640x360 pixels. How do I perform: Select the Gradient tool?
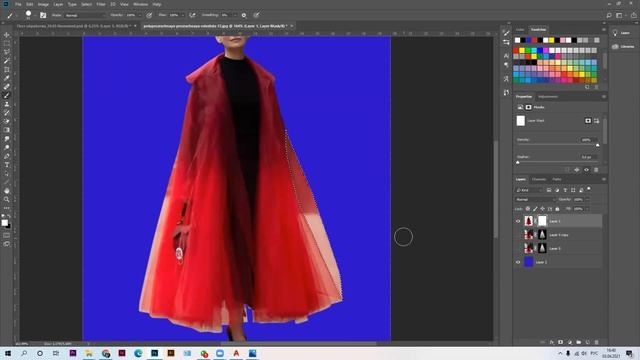click(7, 130)
